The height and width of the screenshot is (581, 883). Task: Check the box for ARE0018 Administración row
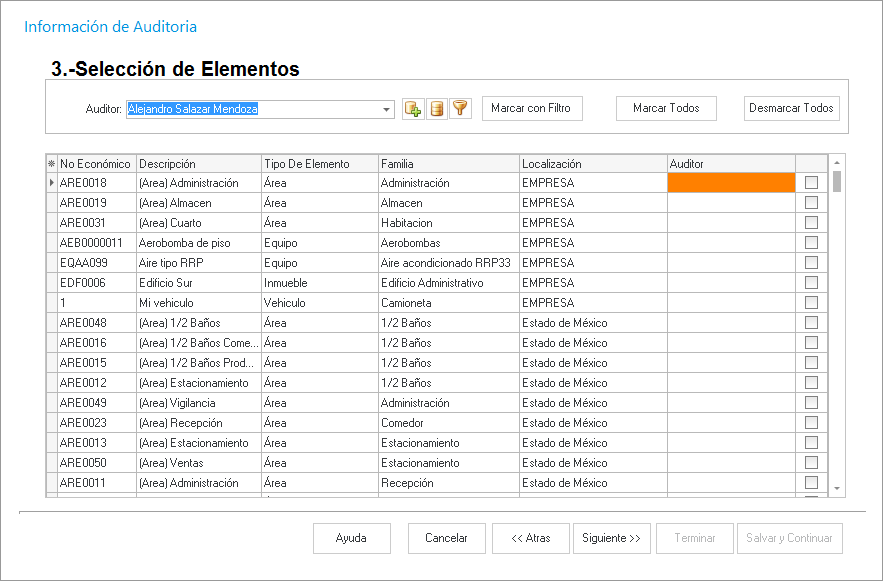(811, 183)
